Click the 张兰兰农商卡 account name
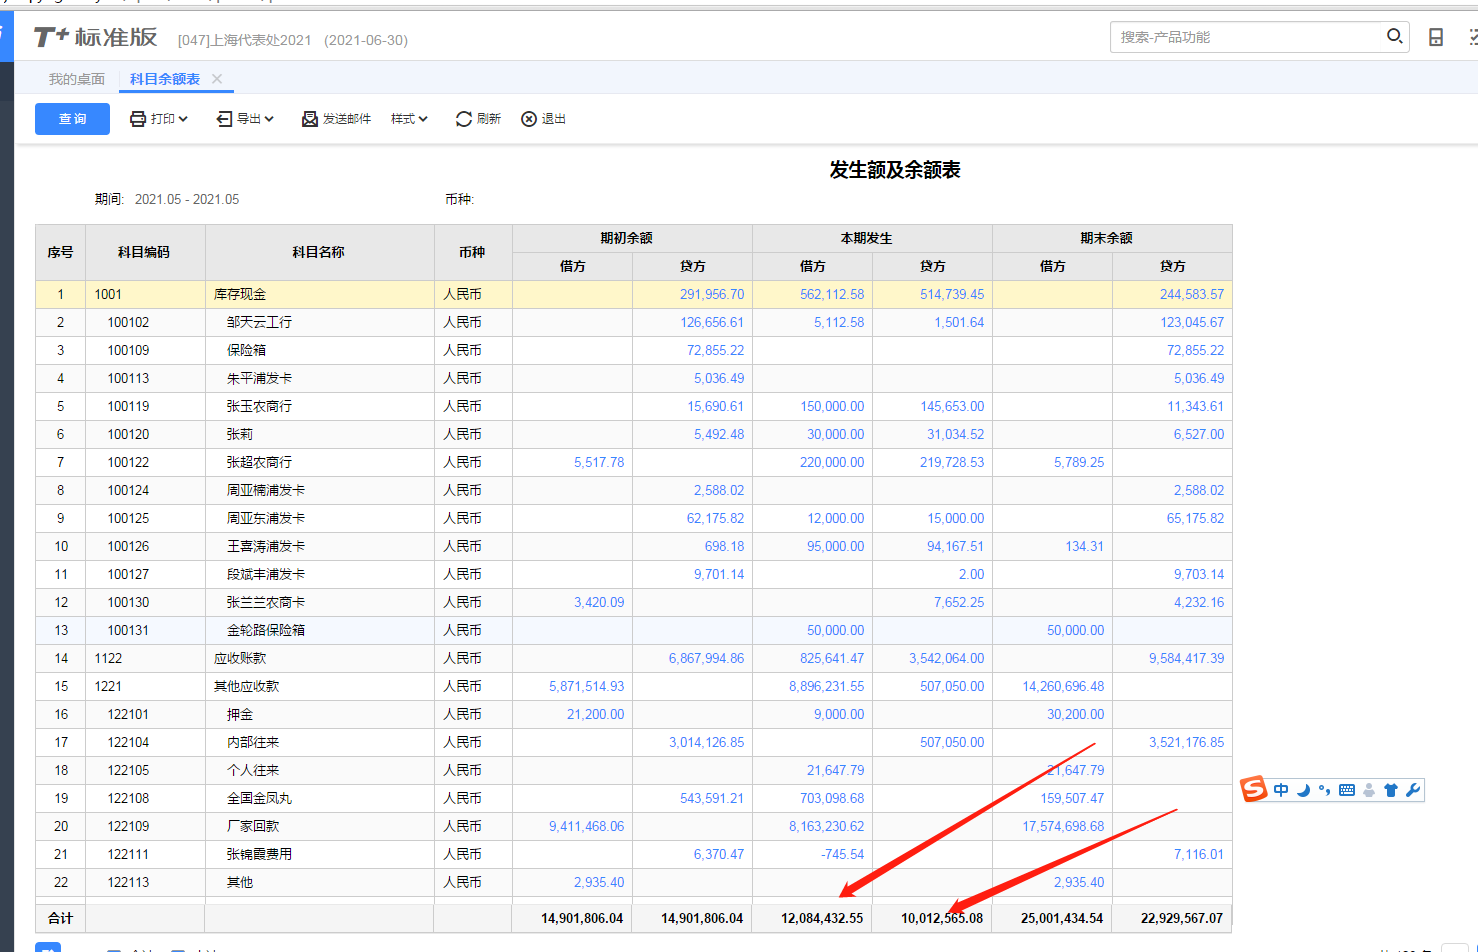The height and width of the screenshot is (952, 1478). [266, 602]
